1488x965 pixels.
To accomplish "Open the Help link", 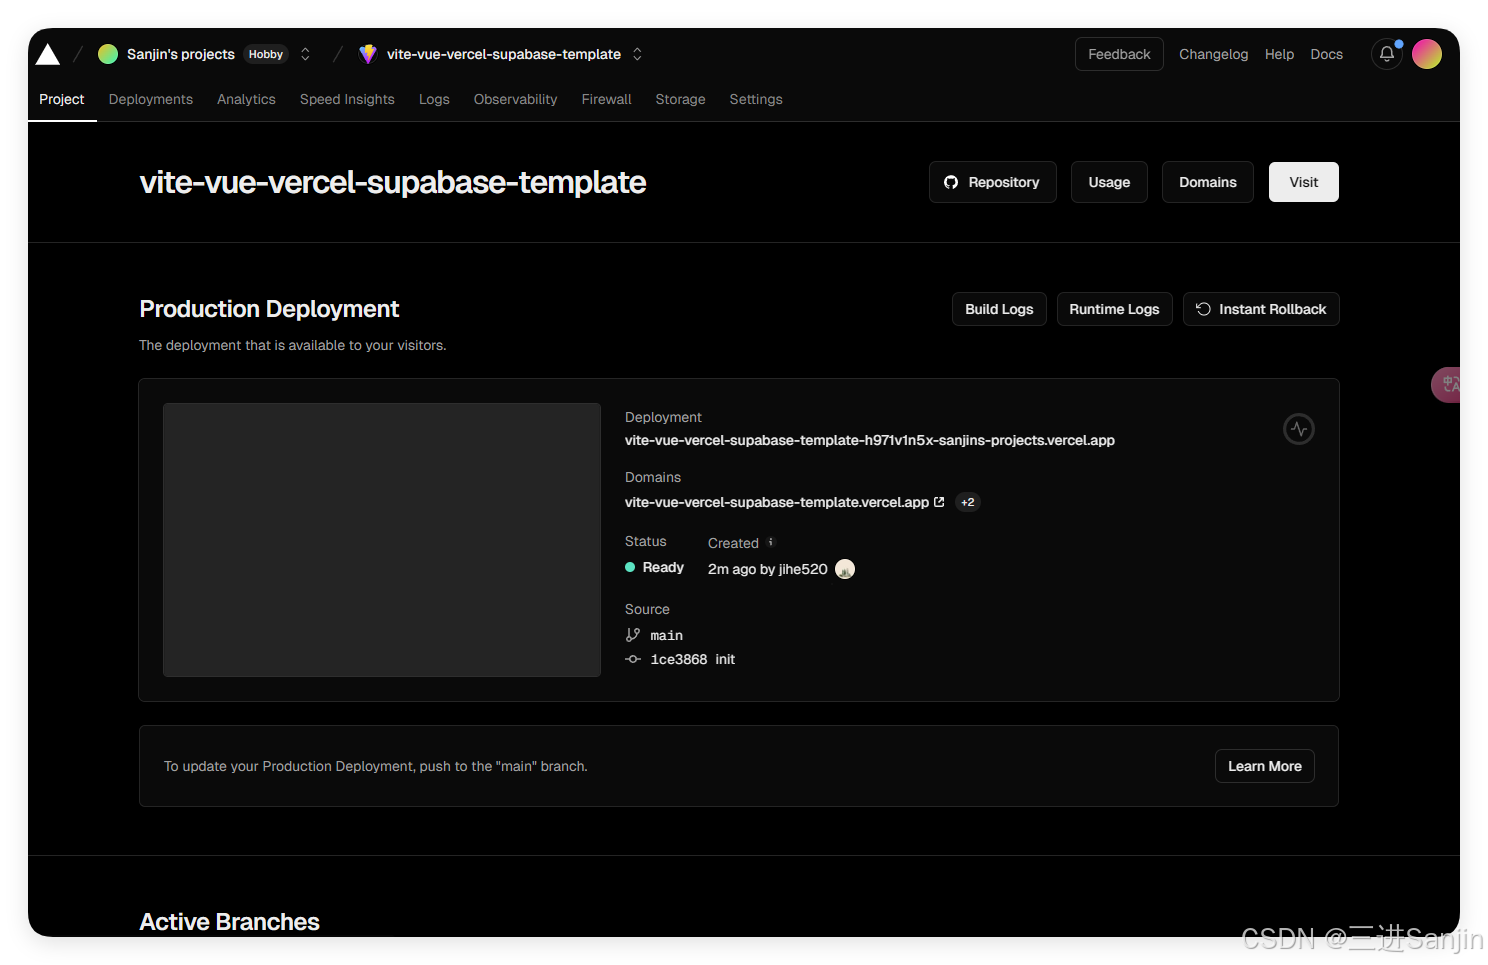I will (1279, 54).
